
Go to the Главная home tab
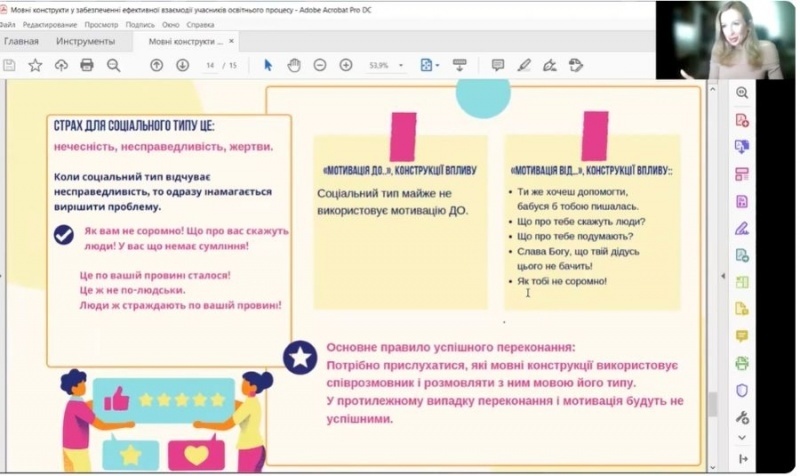[x=21, y=41]
